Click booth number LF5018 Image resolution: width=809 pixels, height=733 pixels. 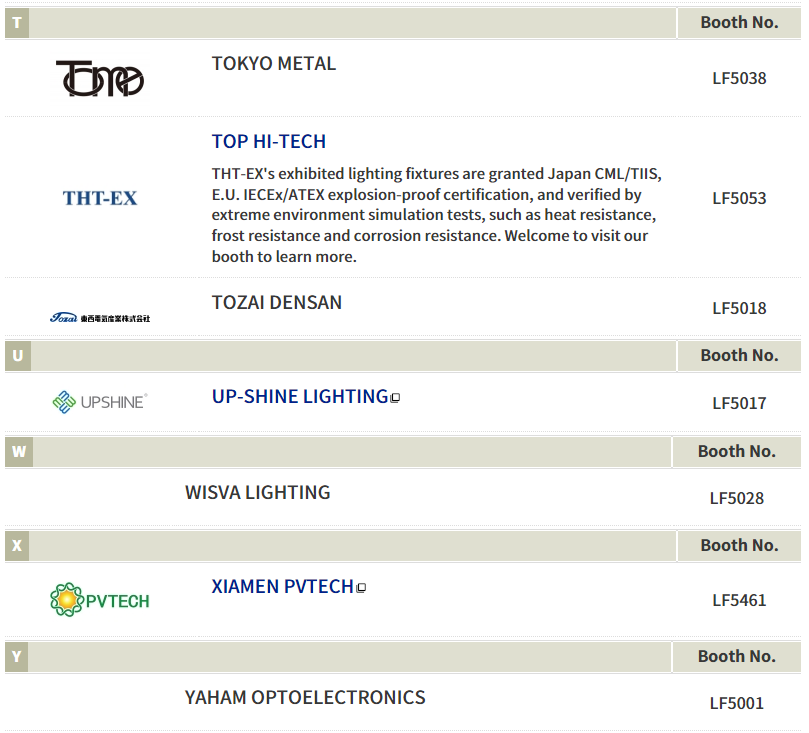(739, 308)
